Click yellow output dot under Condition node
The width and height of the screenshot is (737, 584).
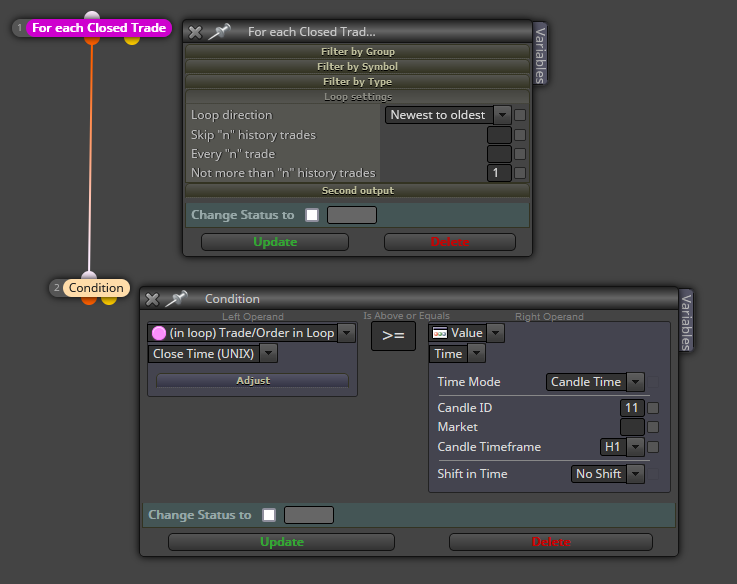click(109, 300)
